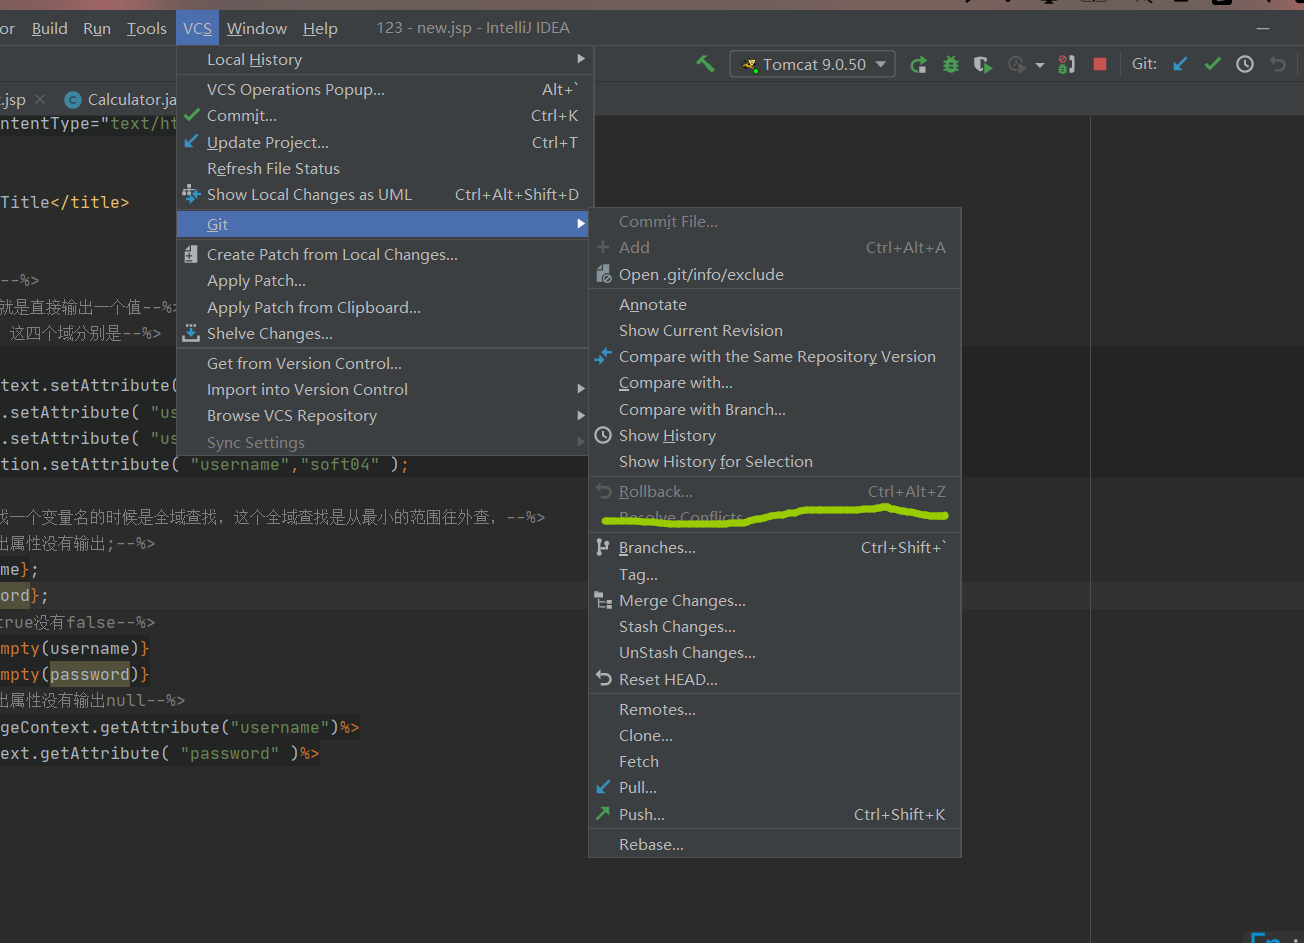
Task: Select Apply Patch...
Action: [x=385, y=281]
